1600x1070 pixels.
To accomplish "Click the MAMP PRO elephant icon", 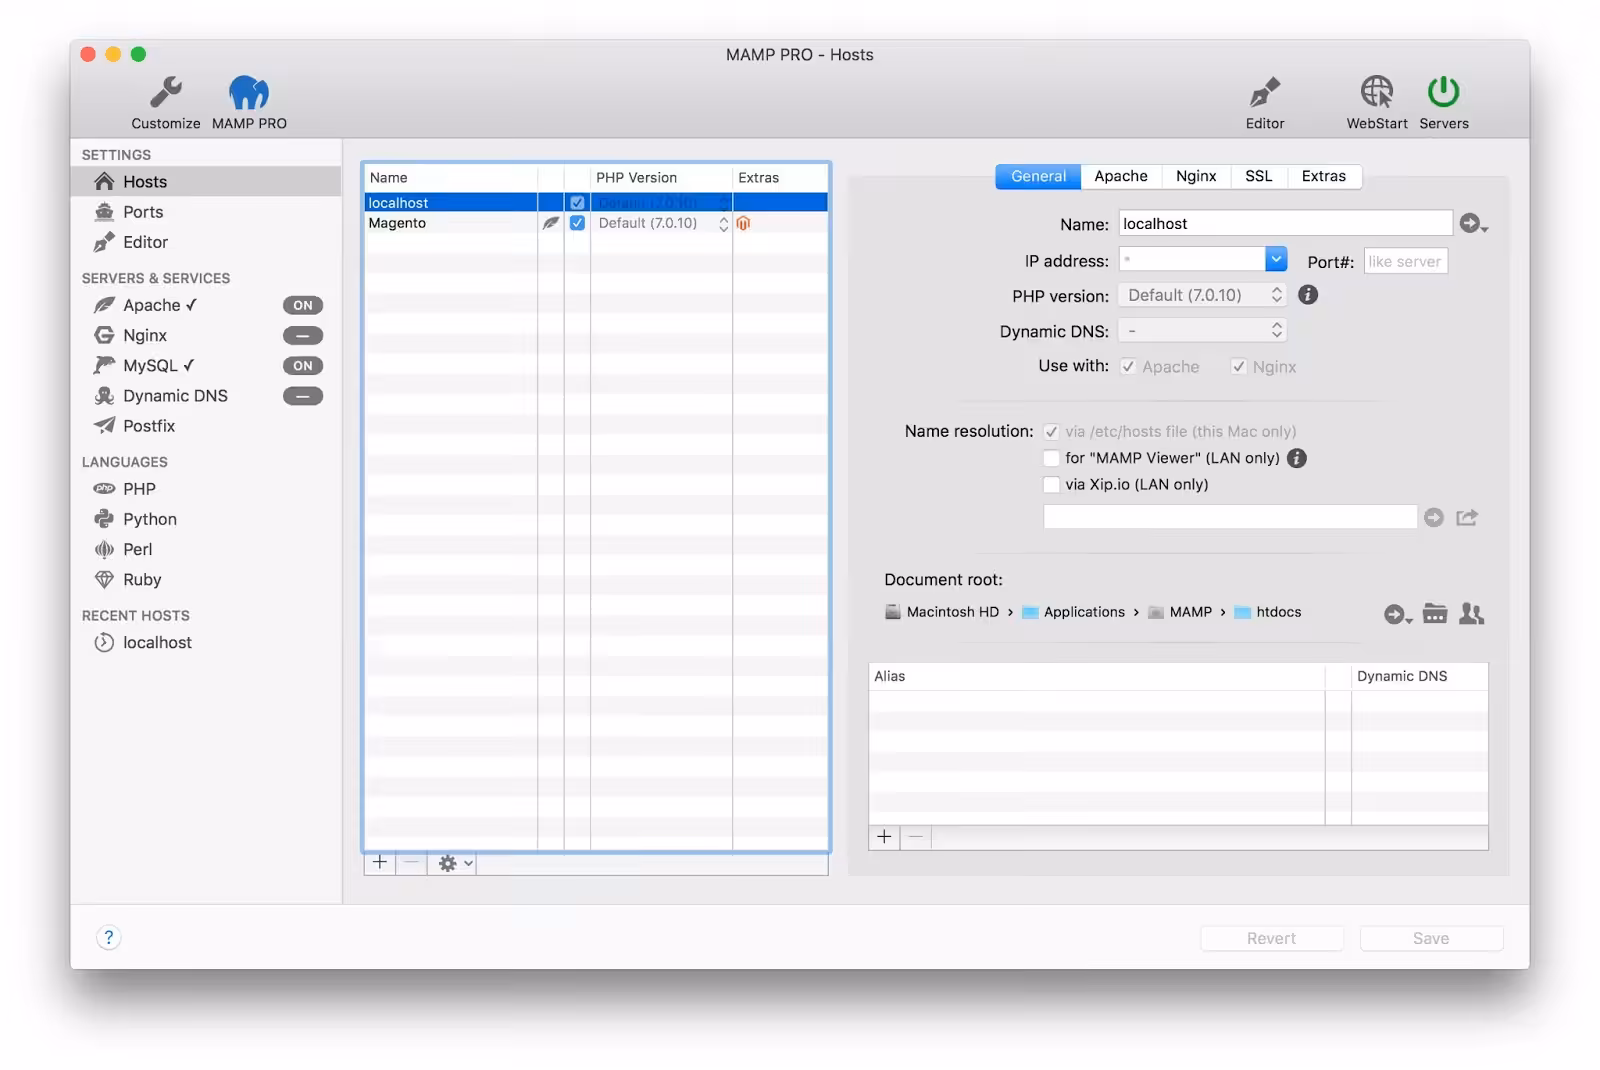I will pos(249,92).
